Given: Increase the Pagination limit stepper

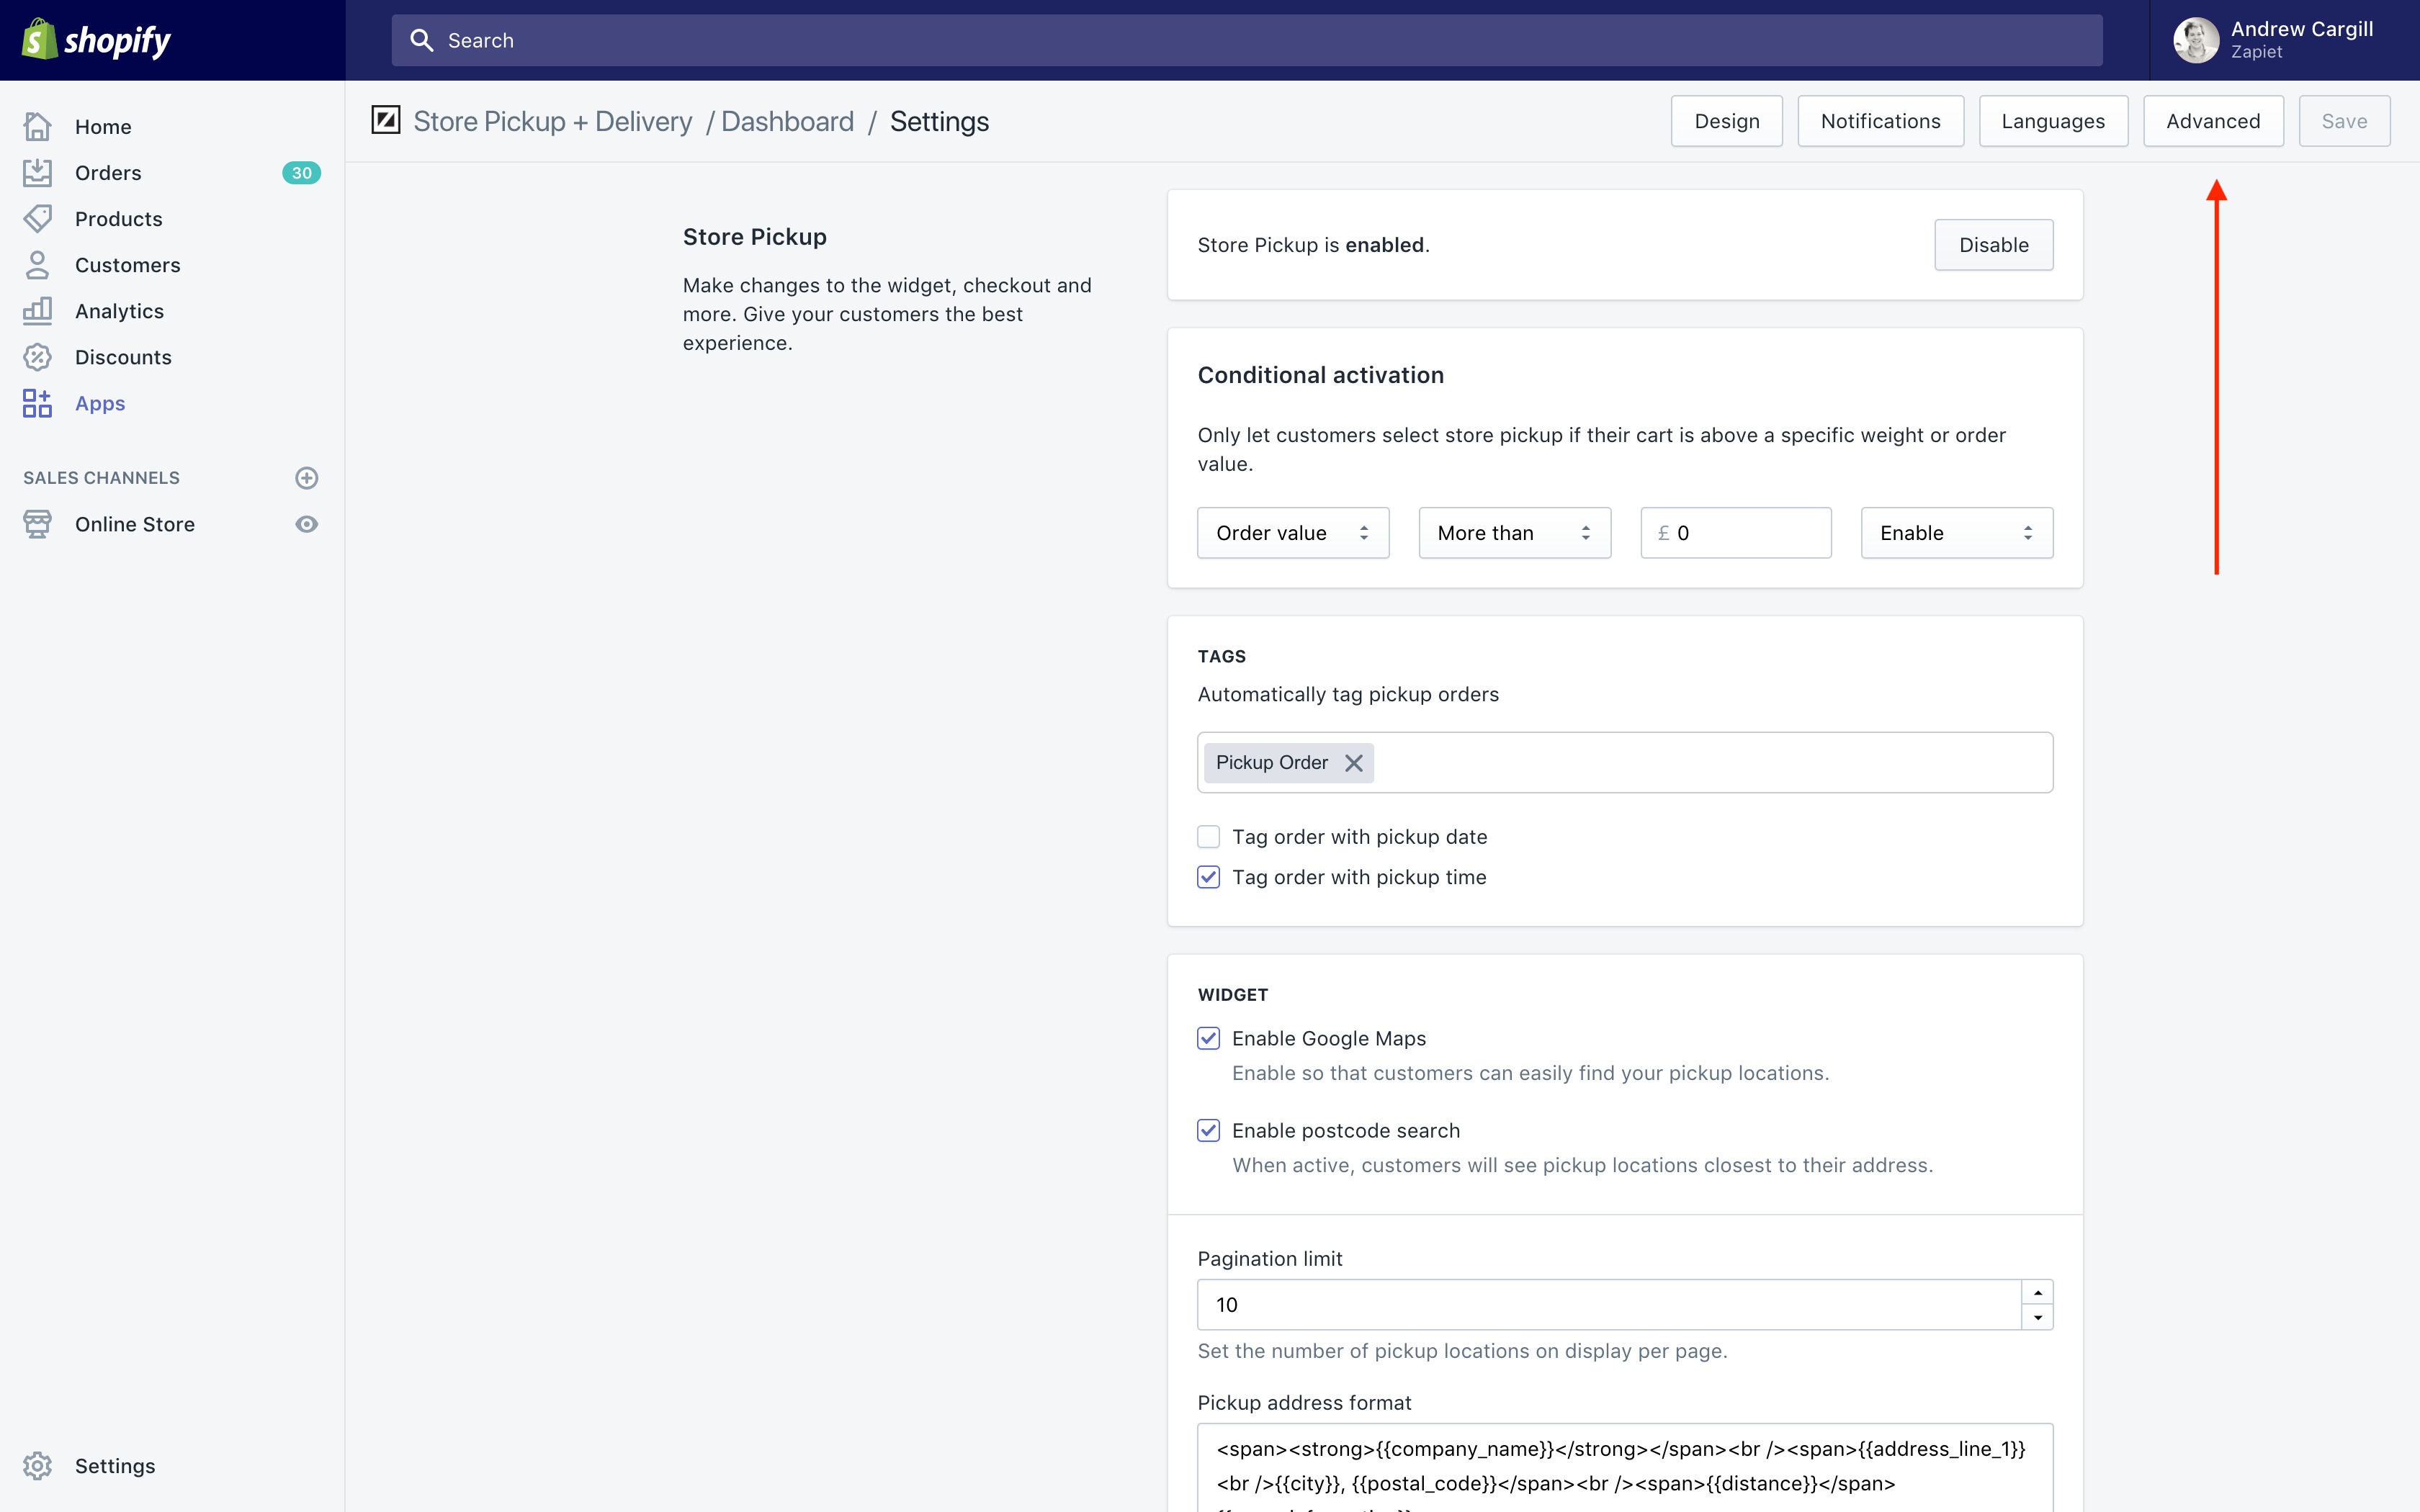Looking at the screenshot, I should pyautogui.click(x=2037, y=1292).
